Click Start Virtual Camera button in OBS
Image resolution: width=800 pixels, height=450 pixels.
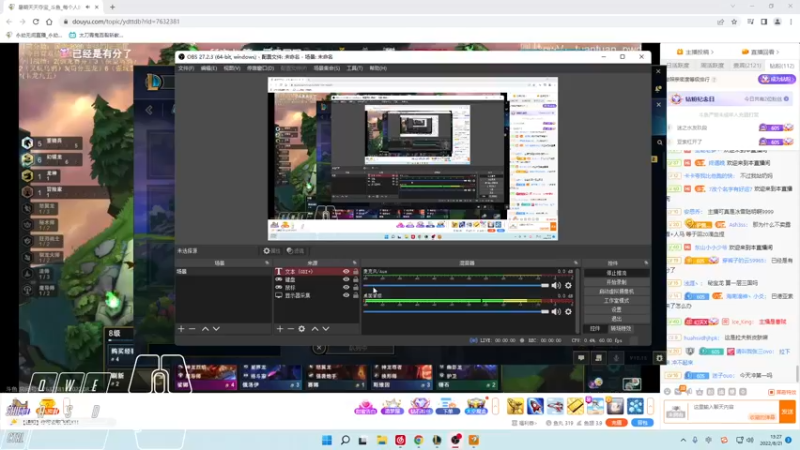616,291
